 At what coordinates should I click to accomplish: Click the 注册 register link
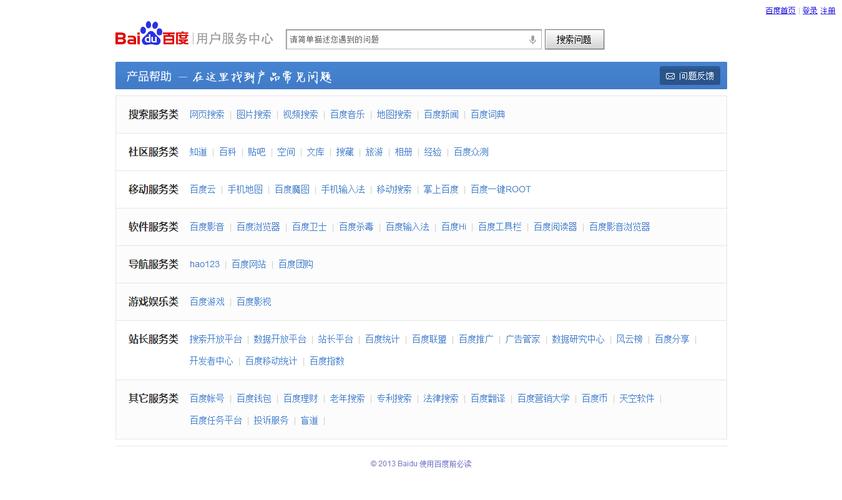click(828, 11)
